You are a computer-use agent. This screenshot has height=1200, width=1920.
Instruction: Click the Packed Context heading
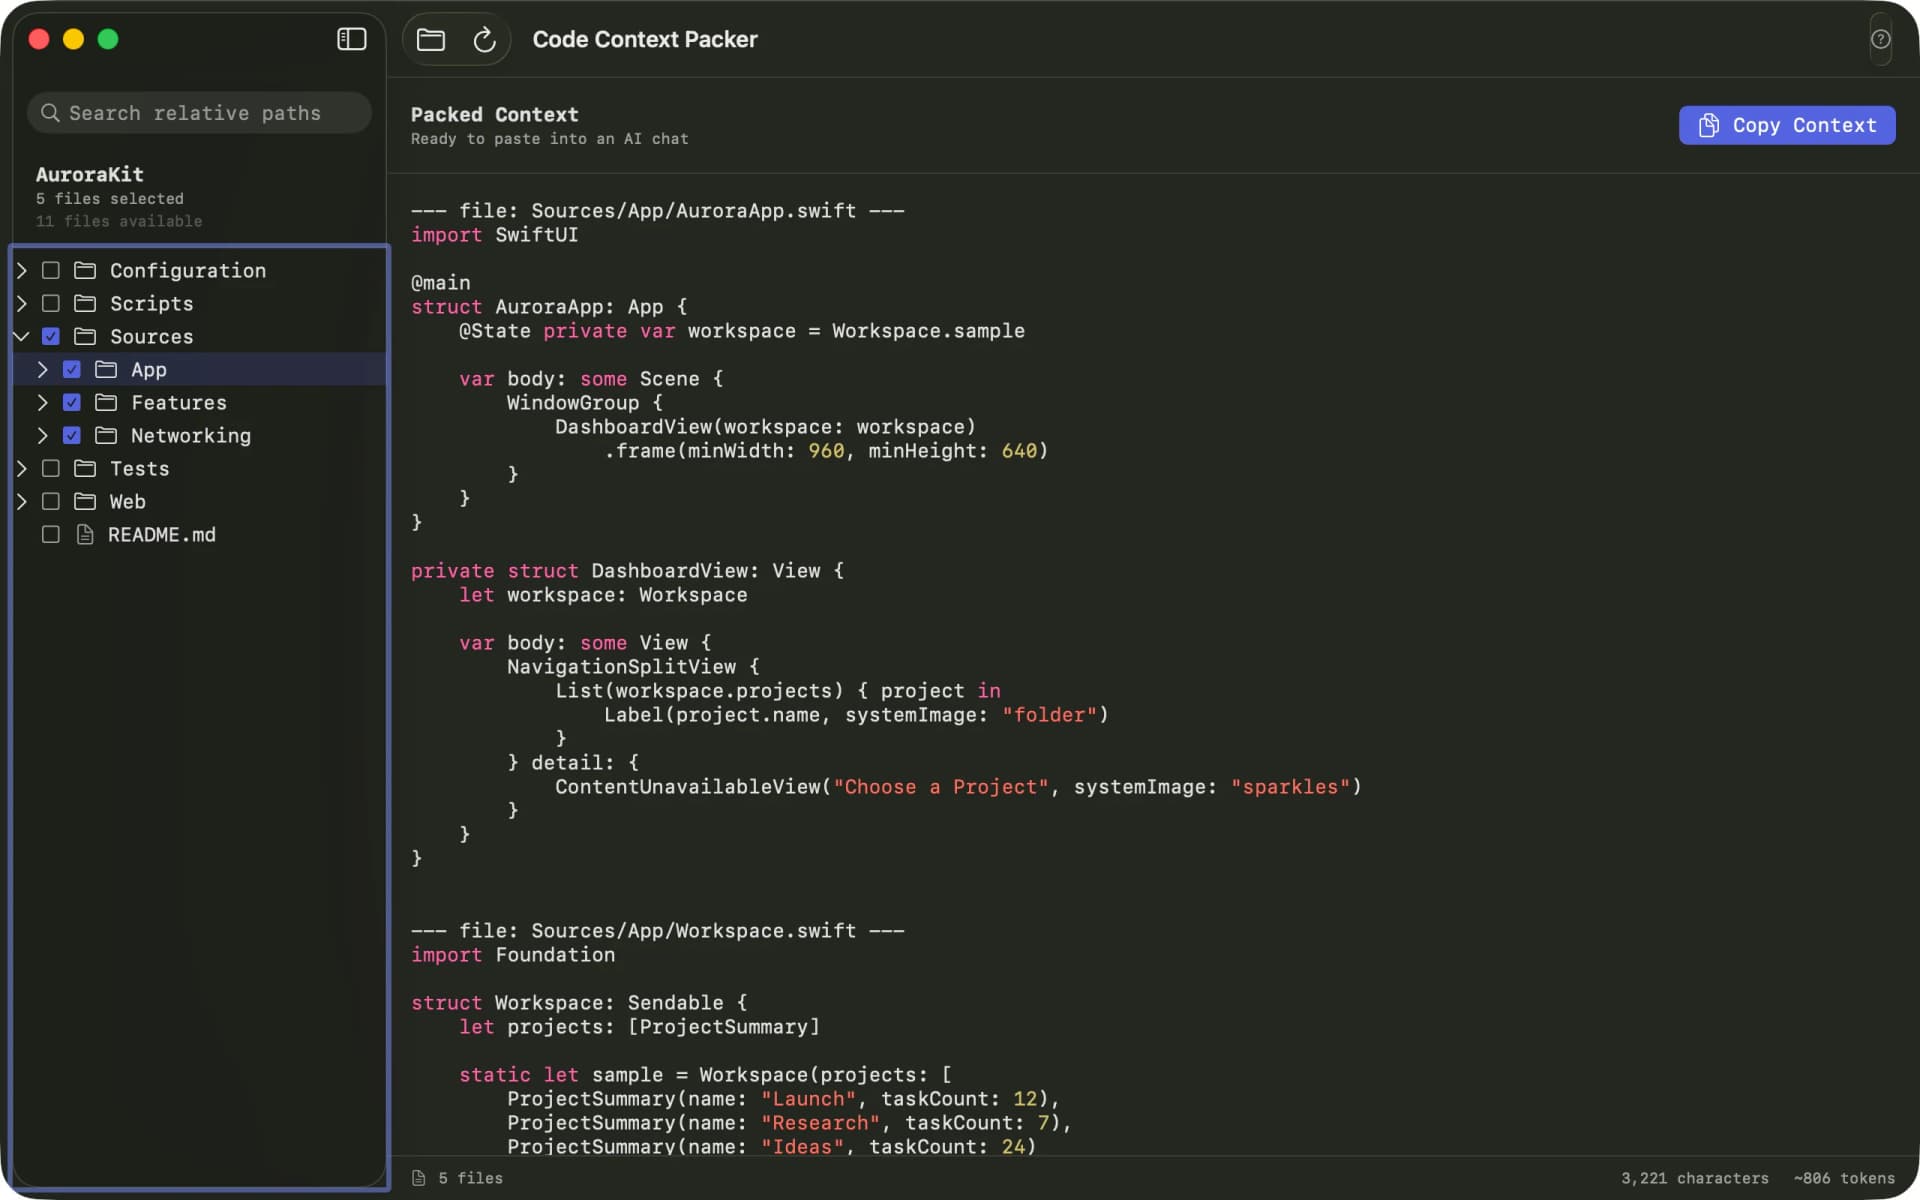[x=494, y=114]
